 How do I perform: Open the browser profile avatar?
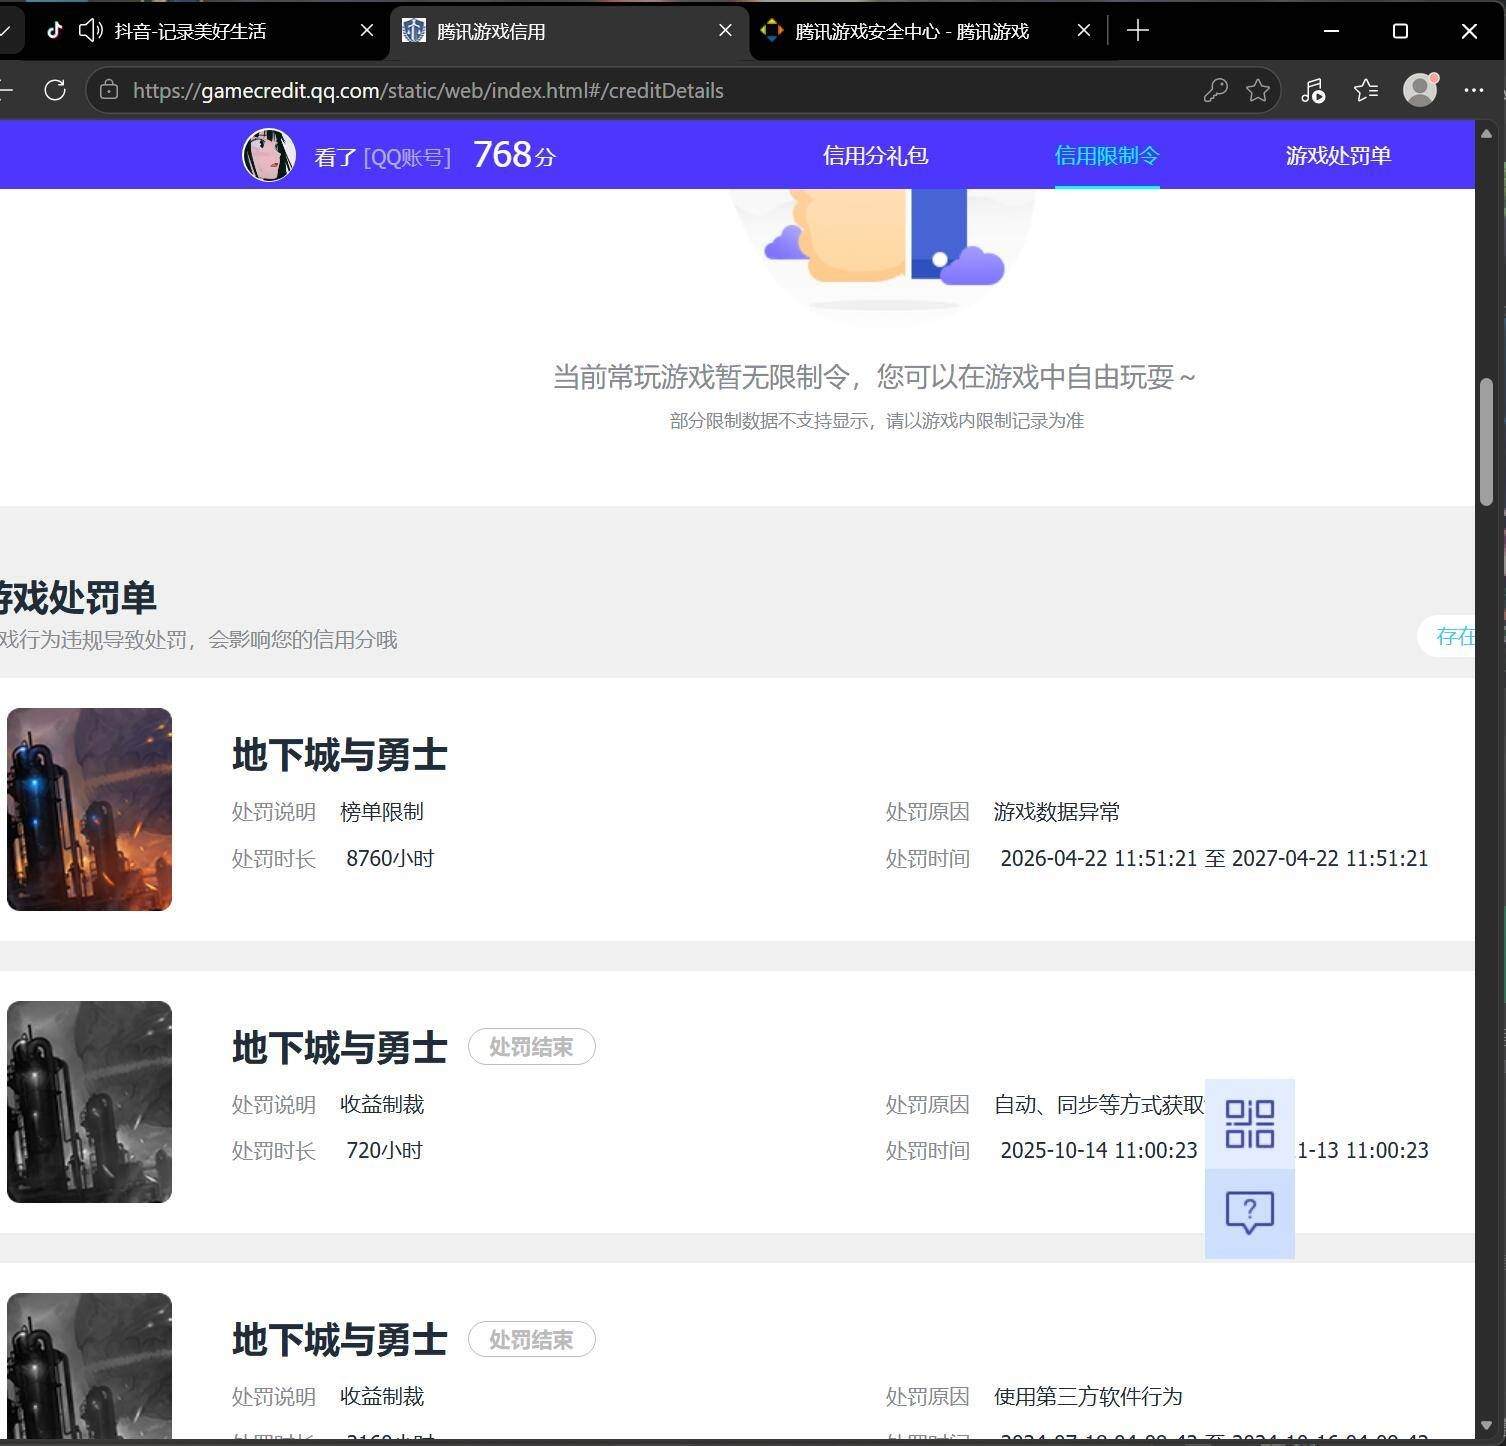1420,90
